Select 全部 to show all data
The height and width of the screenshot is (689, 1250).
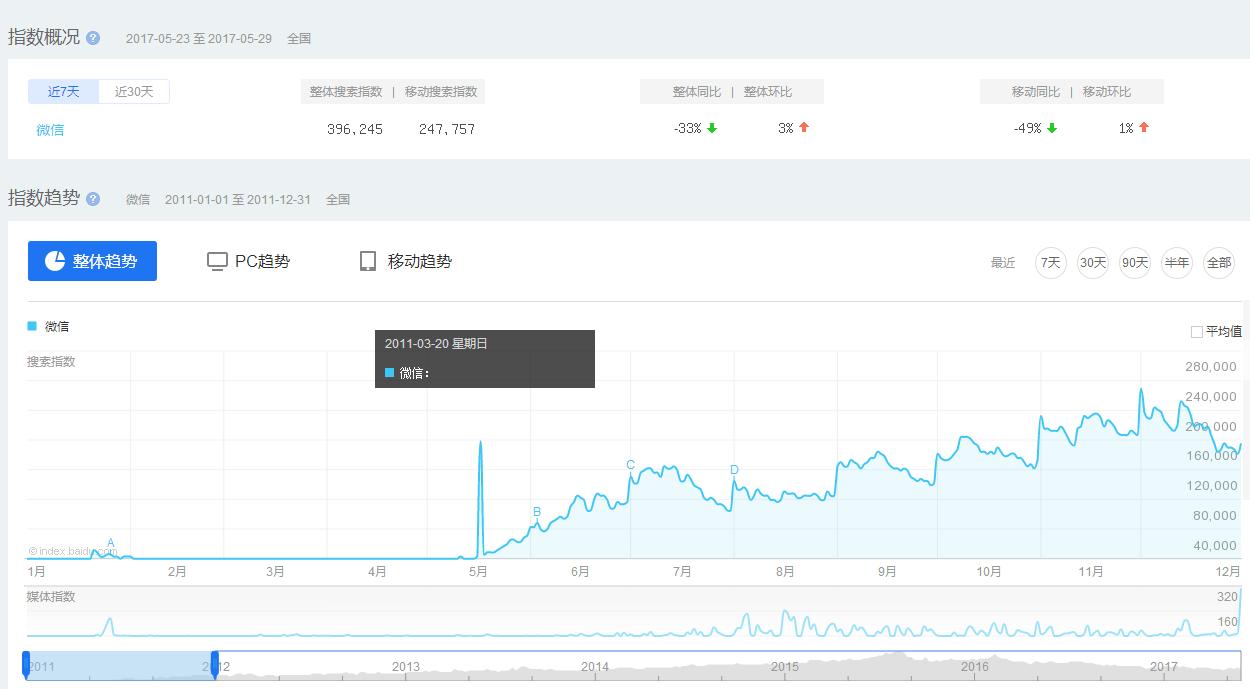1219,262
